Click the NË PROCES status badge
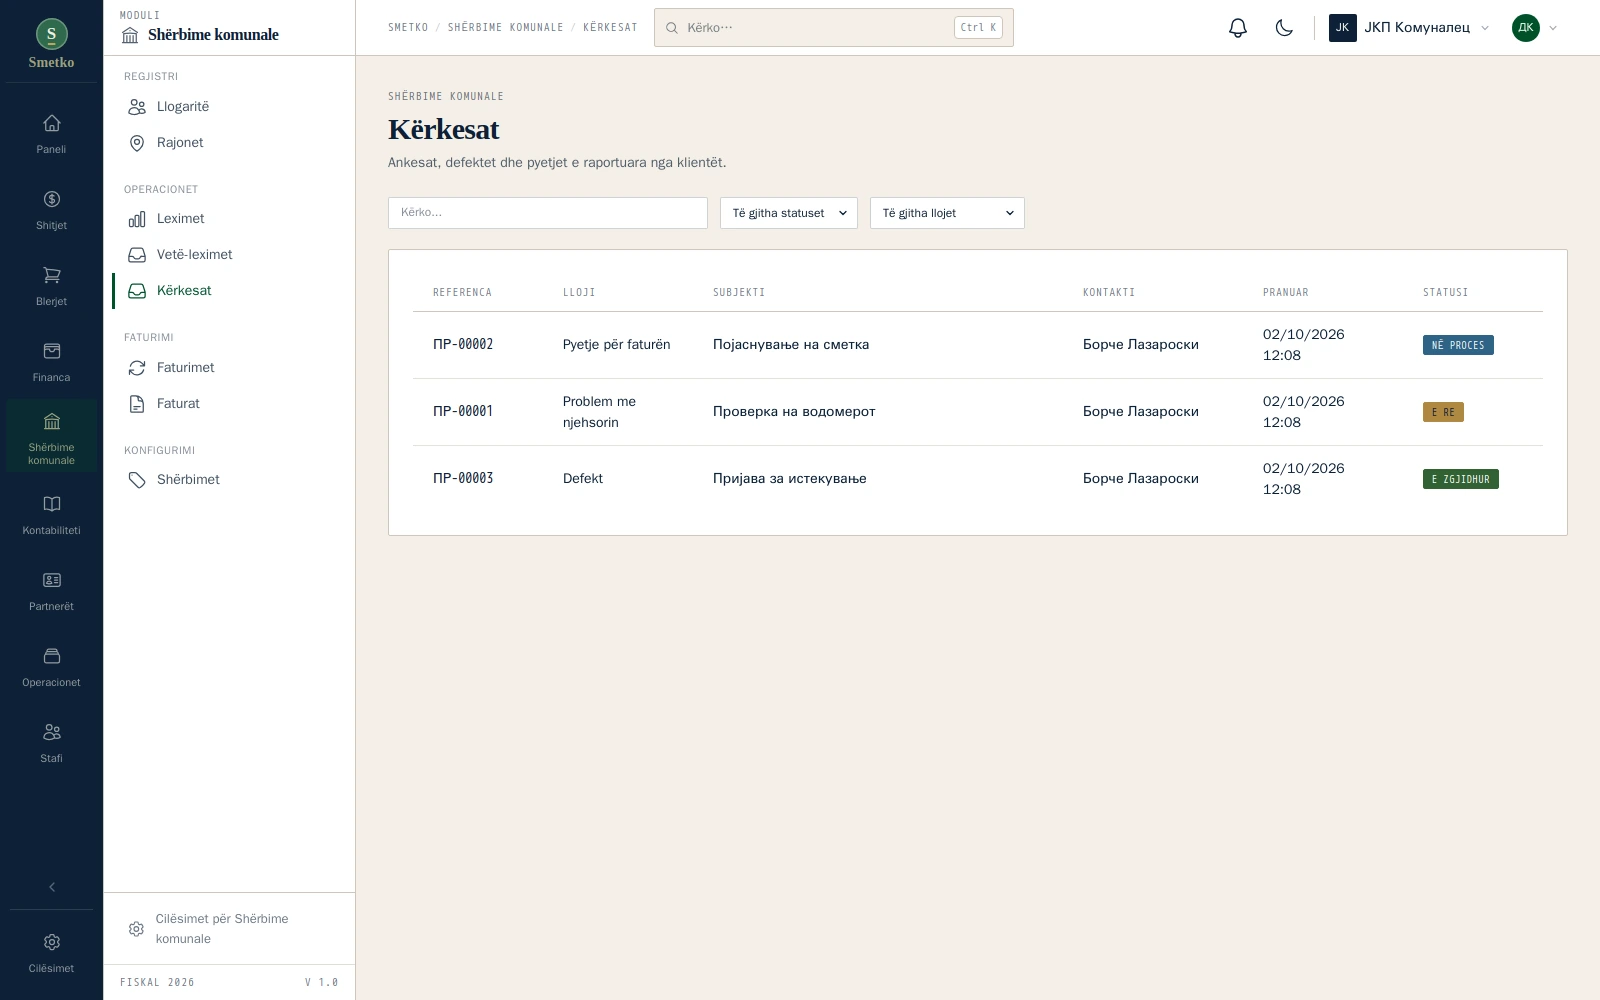This screenshot has height=1000, width=1600. [x=1458, y=345]
